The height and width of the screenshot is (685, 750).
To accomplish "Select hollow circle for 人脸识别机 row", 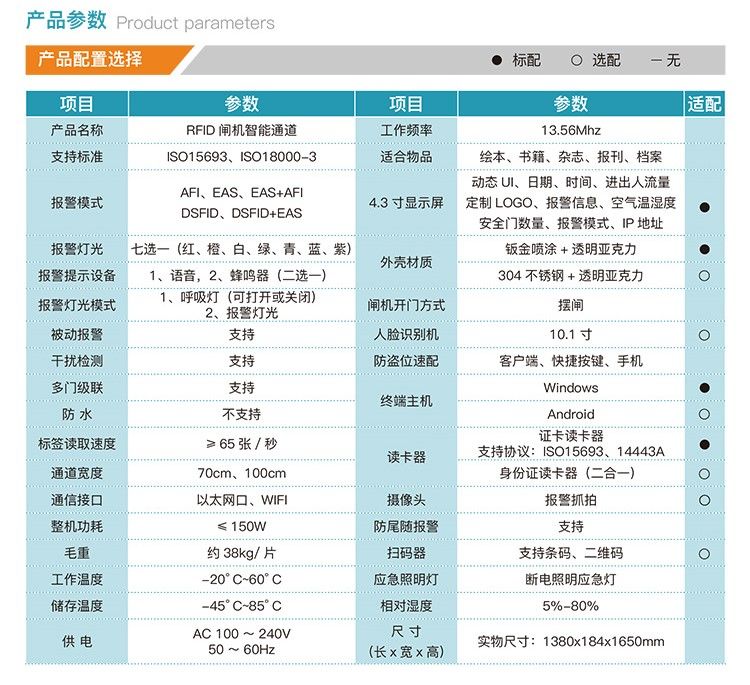I will click(704, 335).
